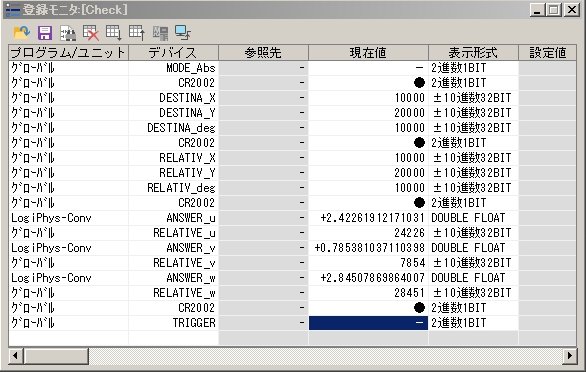The width and height of the screenshot is (586, 372).
Task: Select the RELATIVE_v device cell
Action: click(x=173, y=263)
